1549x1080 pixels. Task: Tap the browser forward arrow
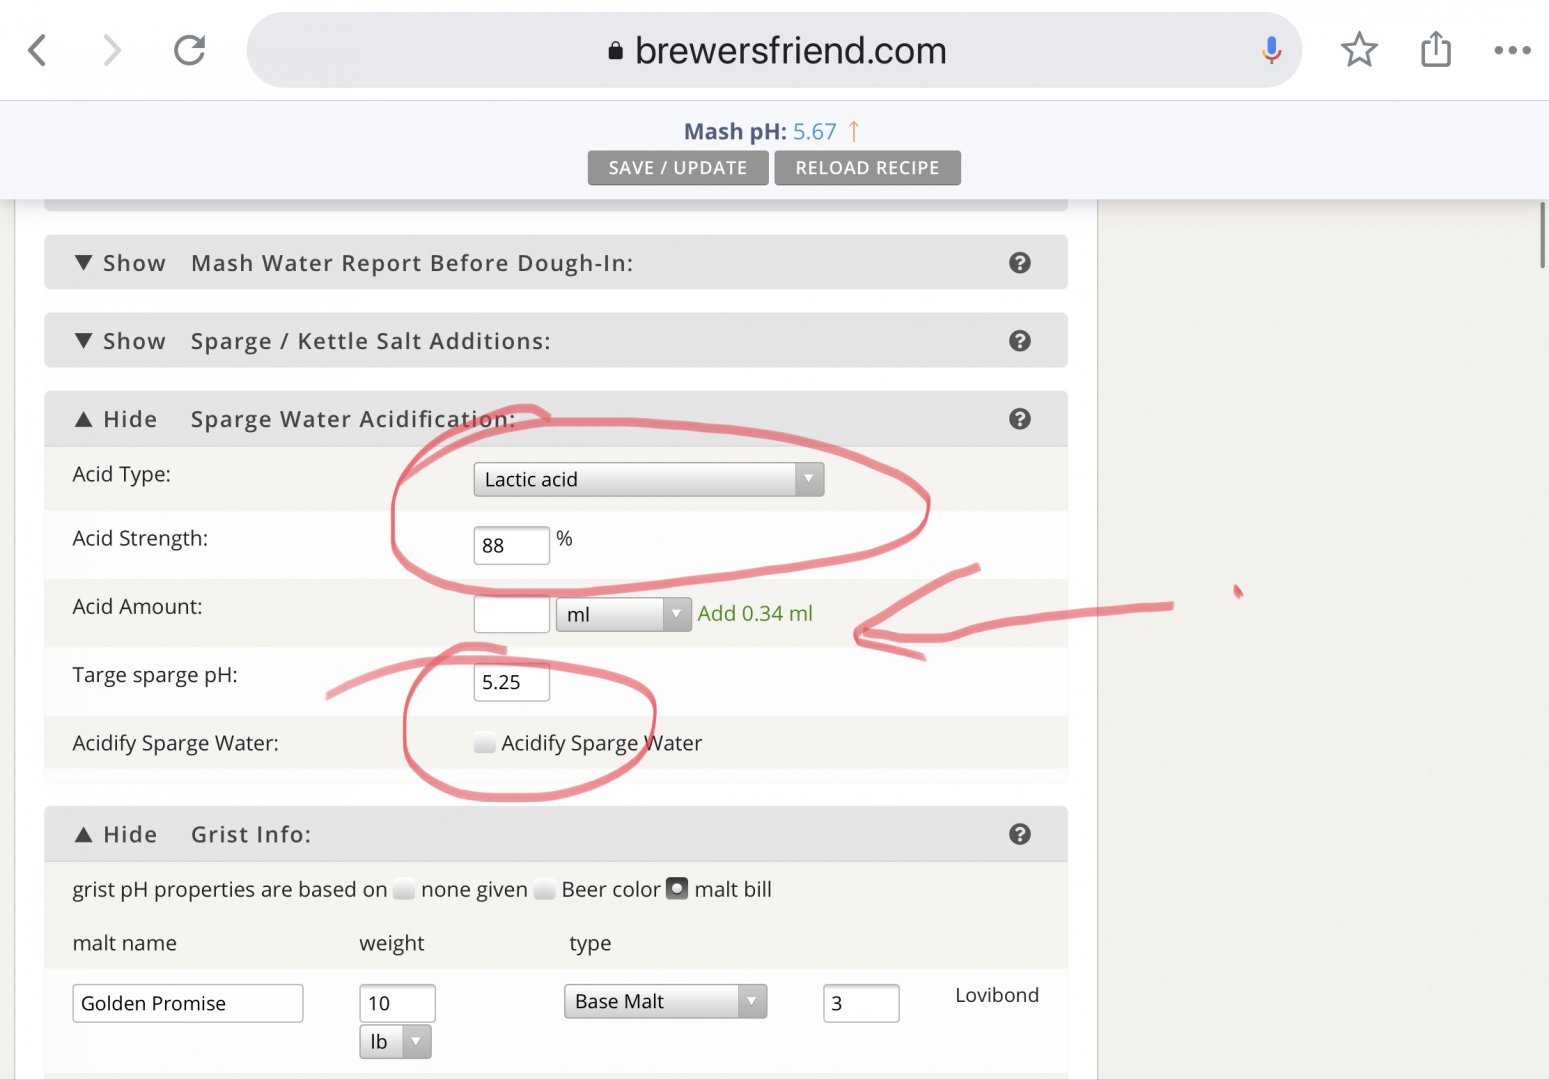[112, 50]
